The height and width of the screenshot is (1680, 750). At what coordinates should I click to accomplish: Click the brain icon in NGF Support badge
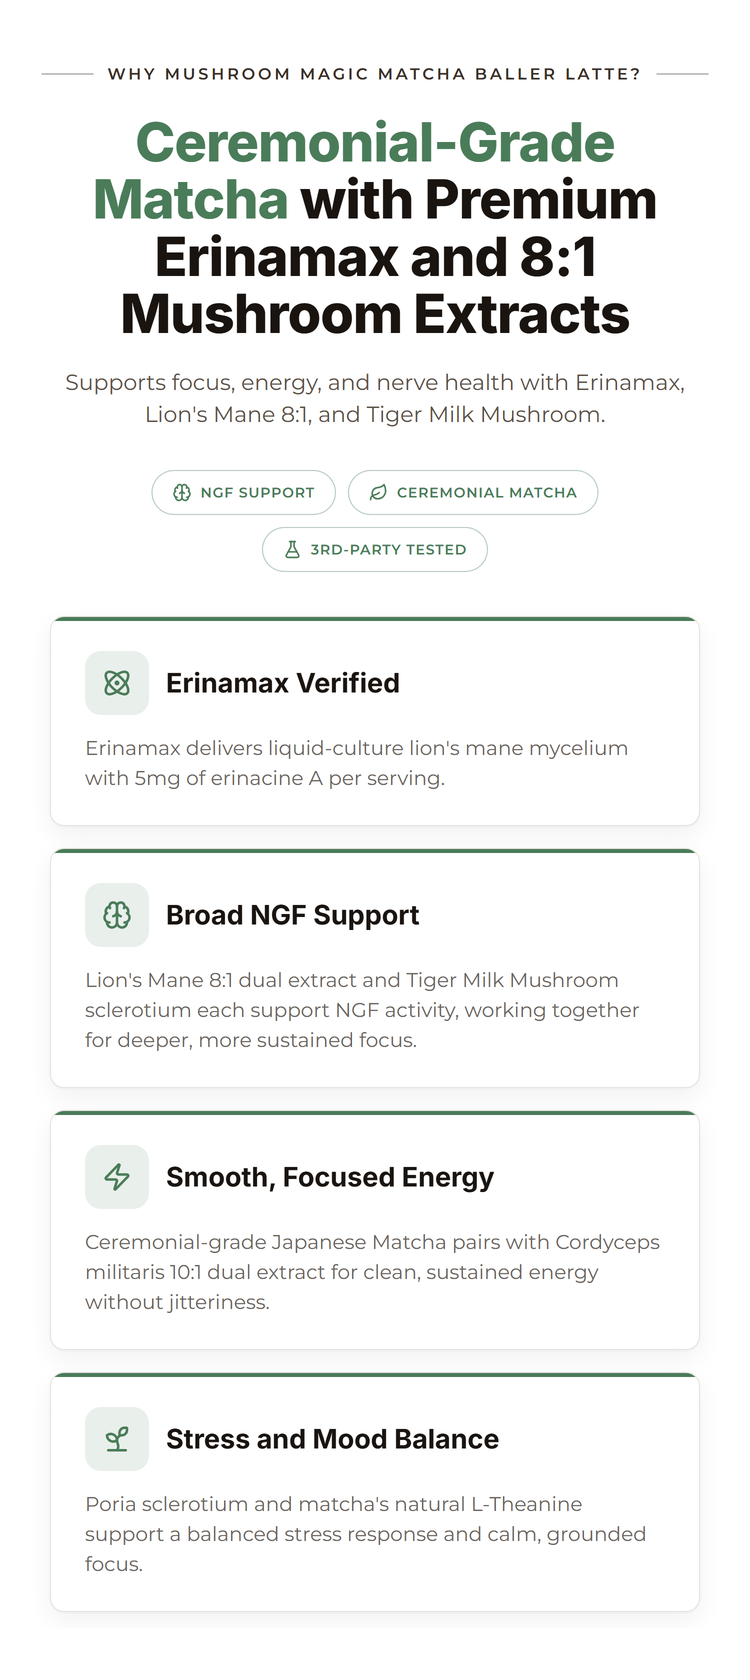pyautogui.click(x=182, y=492)
